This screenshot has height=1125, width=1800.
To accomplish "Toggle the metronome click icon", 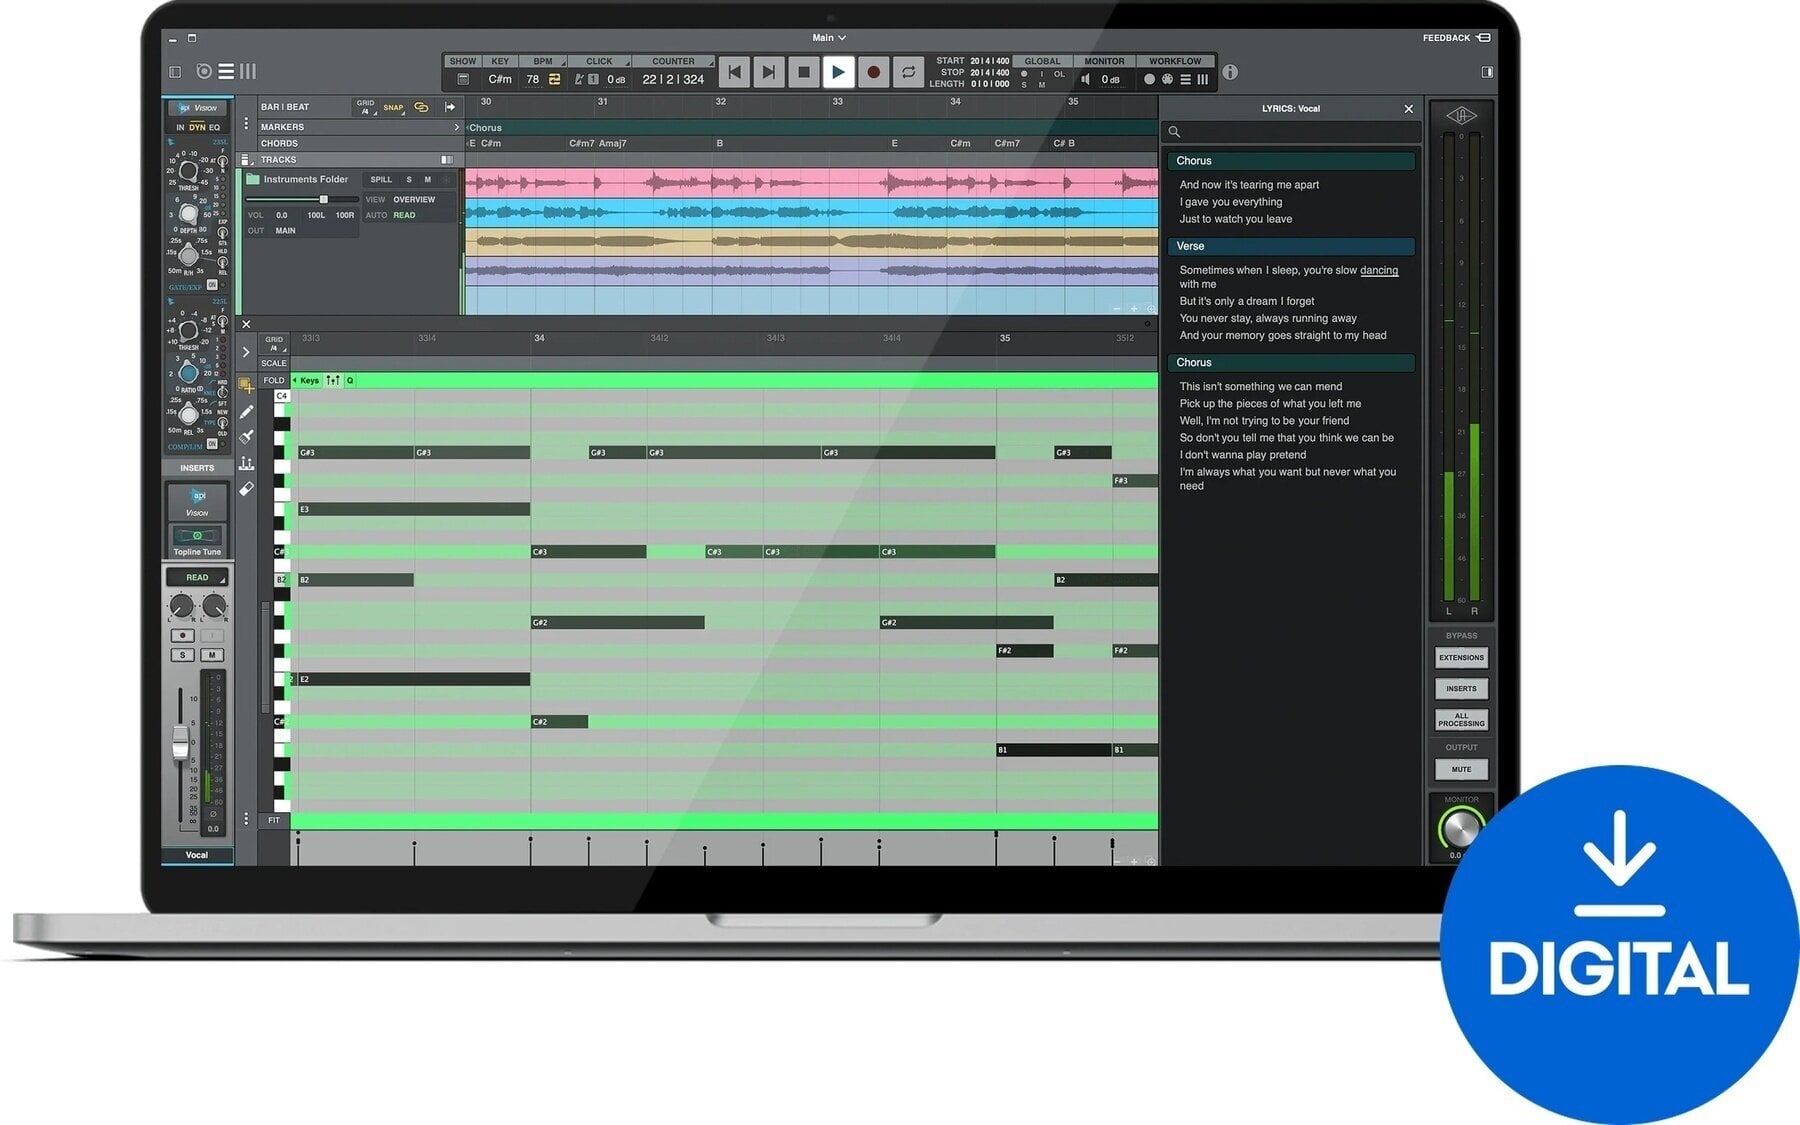I will point(579,79).
